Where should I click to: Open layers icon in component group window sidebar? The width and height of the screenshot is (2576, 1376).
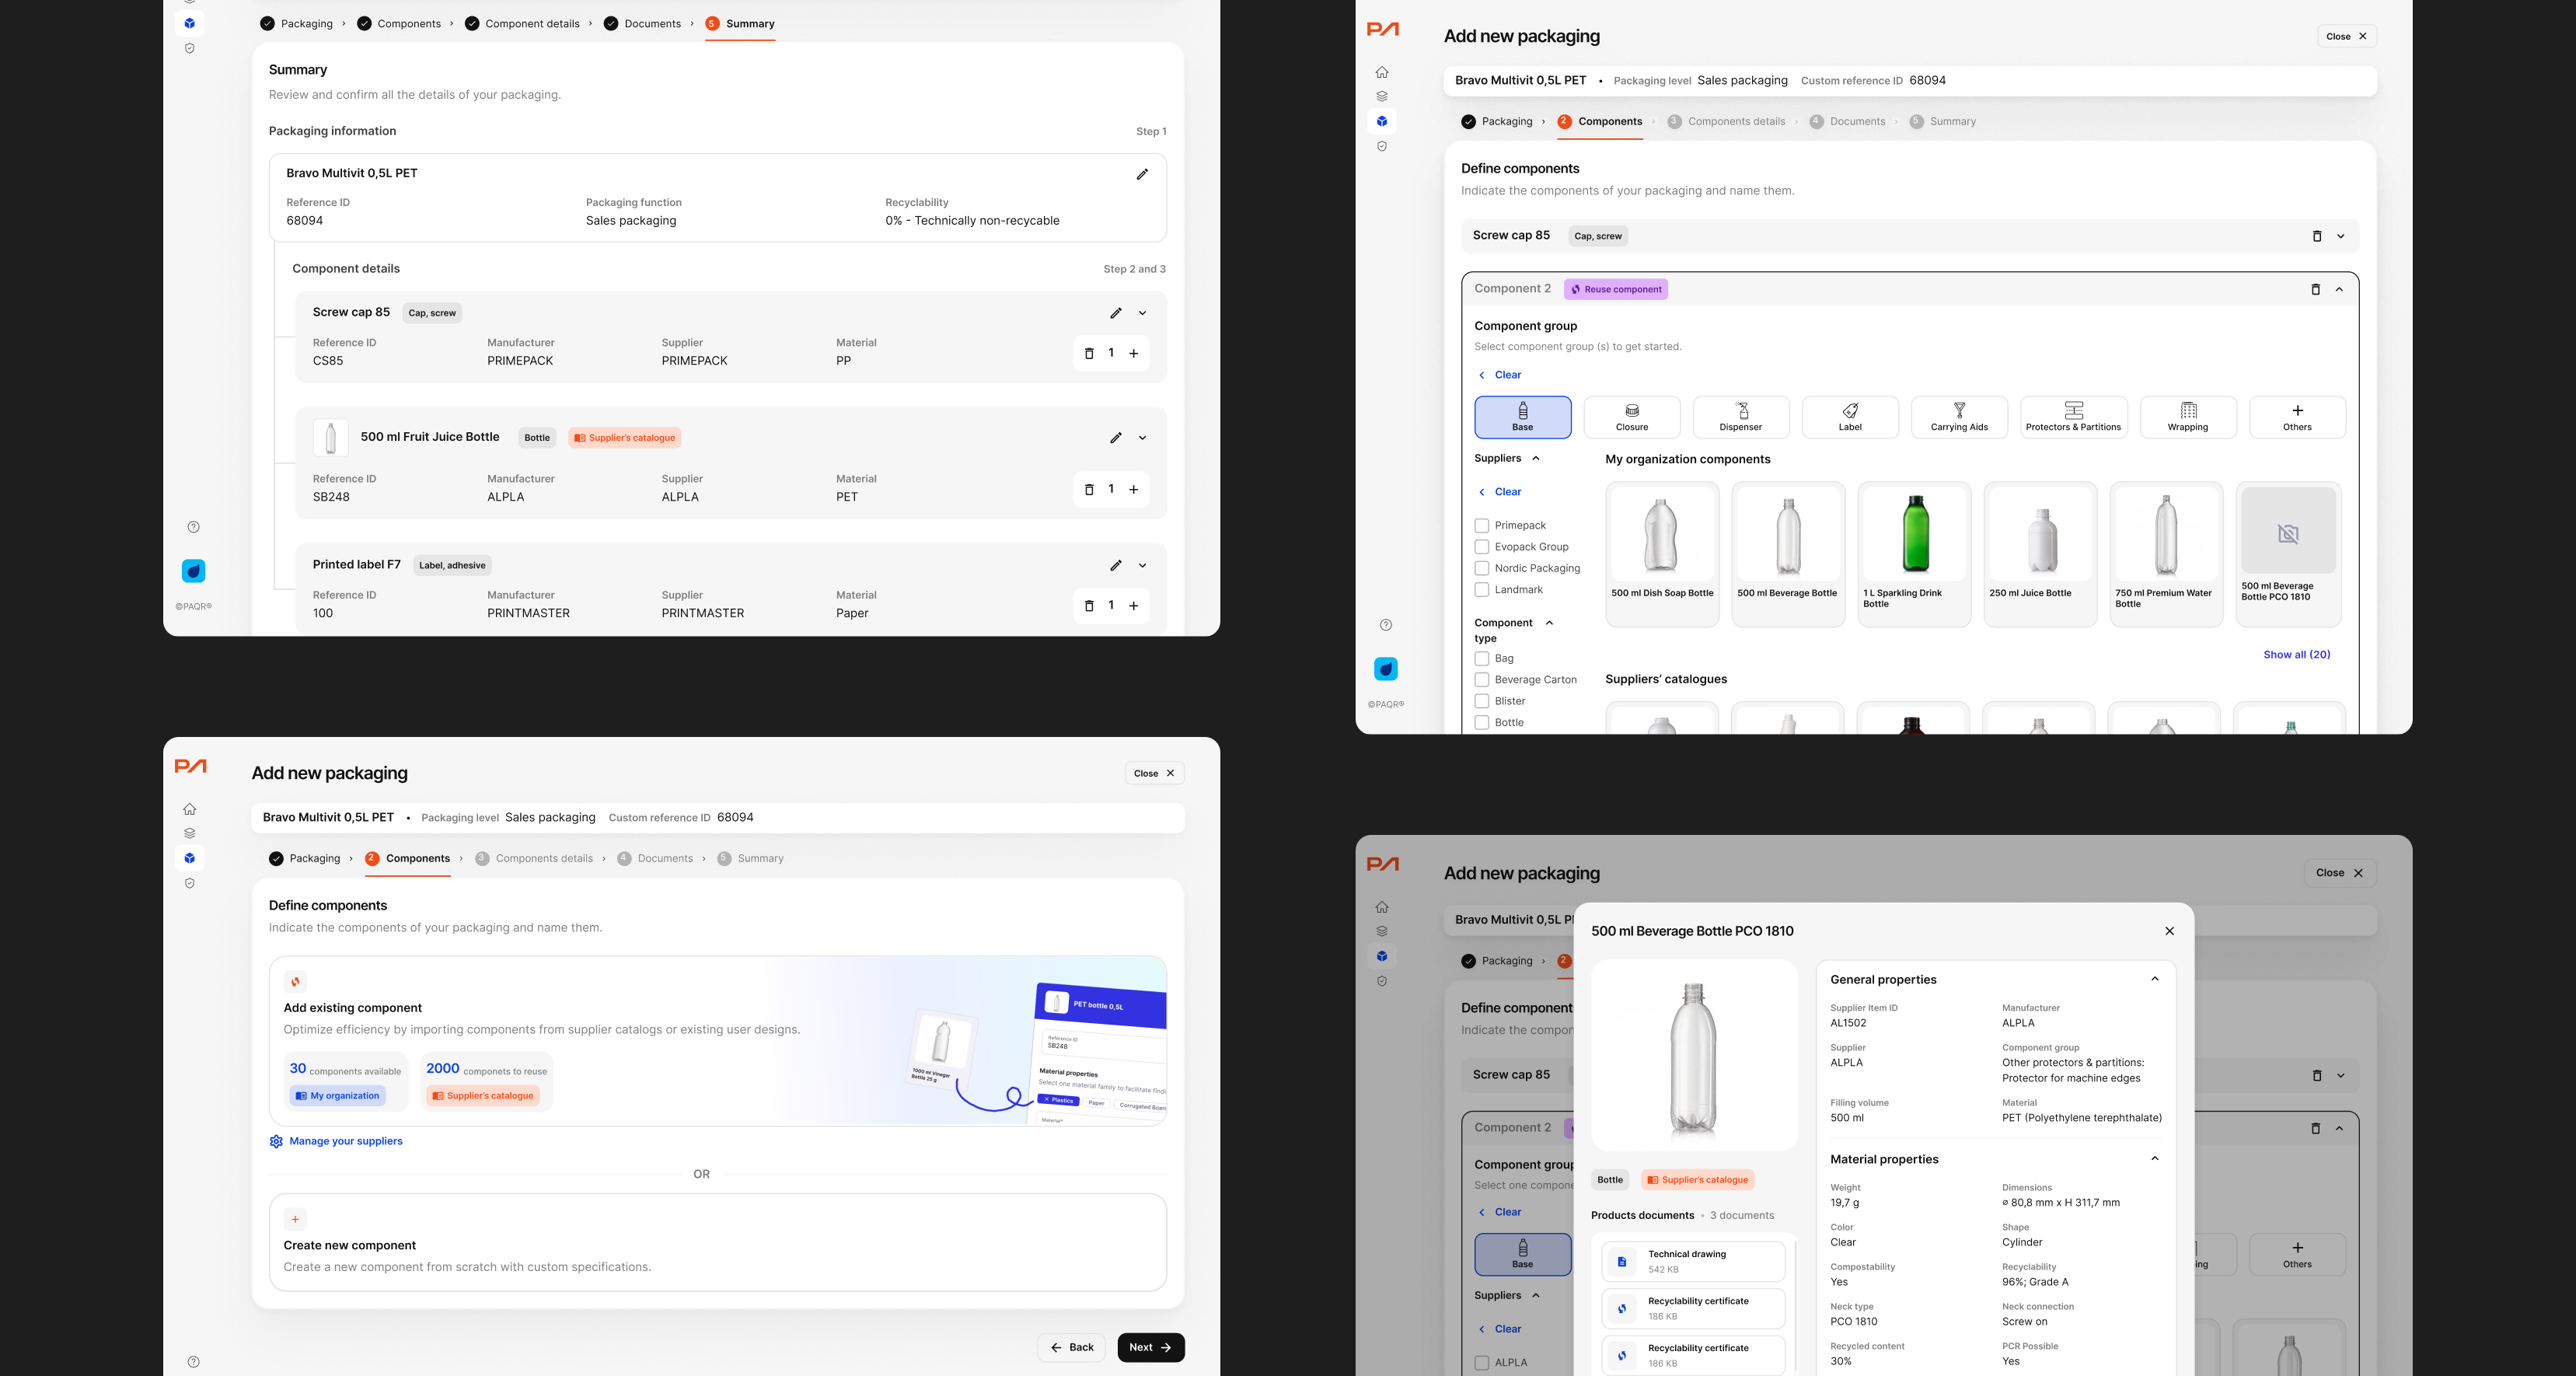[1382, 97]
